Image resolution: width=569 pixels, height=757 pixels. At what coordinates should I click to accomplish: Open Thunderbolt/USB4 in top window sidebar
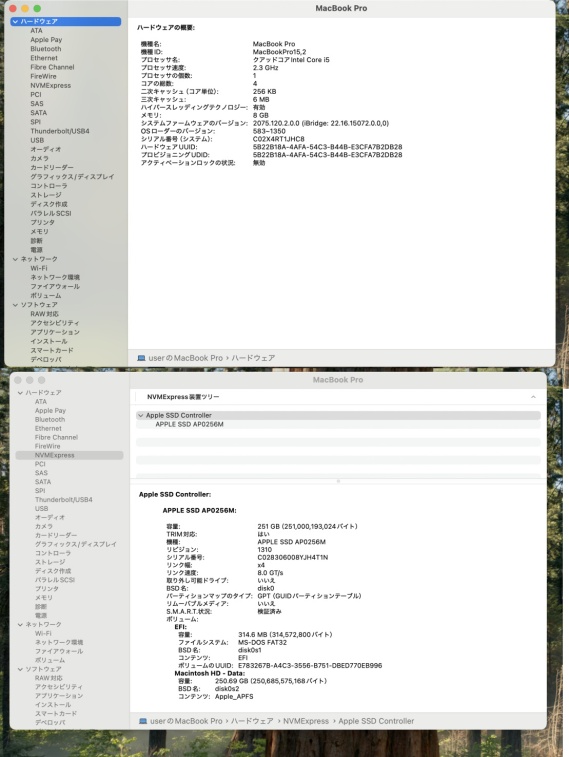click(60, 131)
